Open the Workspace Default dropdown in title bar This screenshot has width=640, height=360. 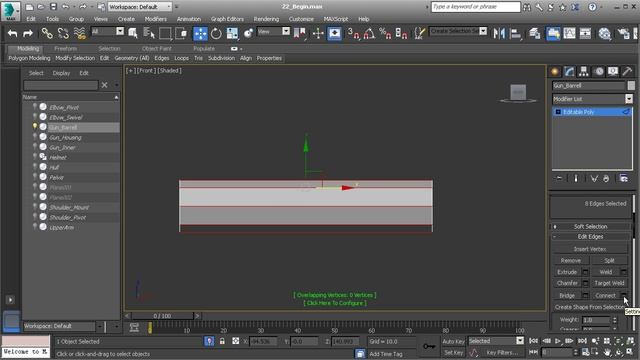coord(139,7)
